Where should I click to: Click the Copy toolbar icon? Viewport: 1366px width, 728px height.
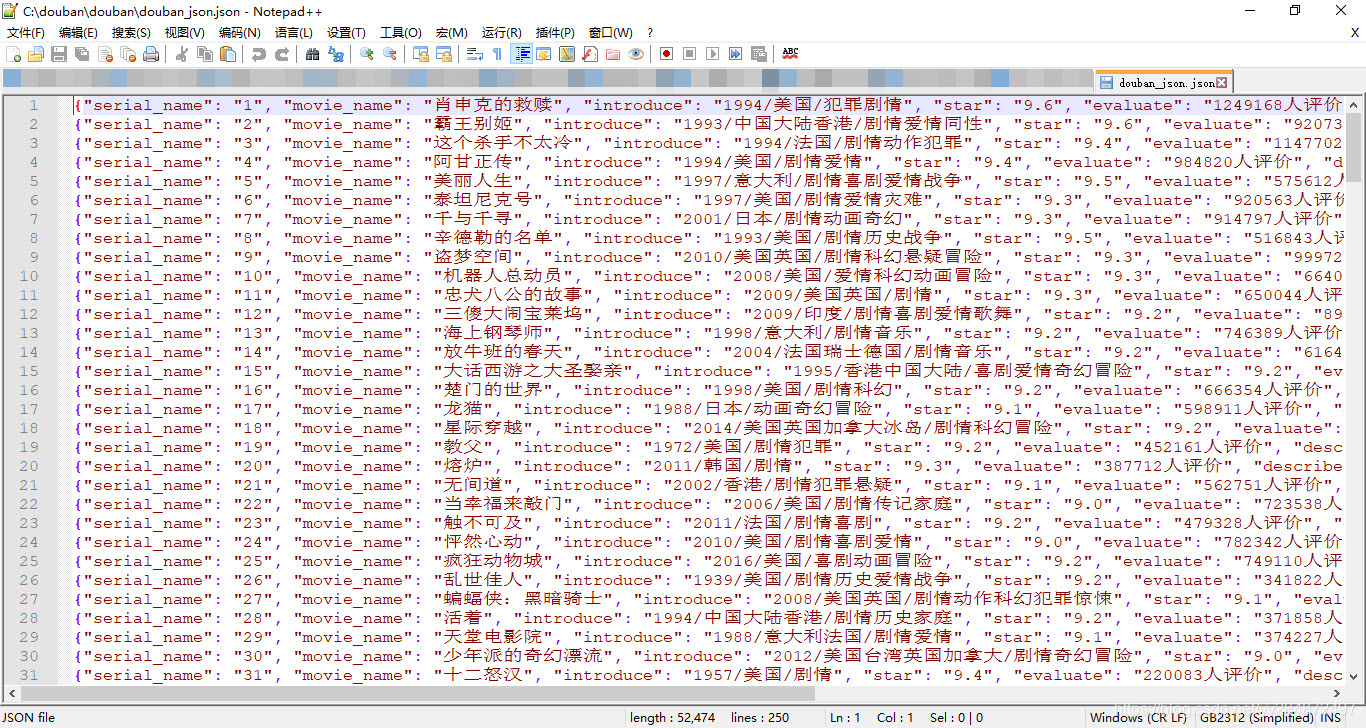[x=205, y=54]
